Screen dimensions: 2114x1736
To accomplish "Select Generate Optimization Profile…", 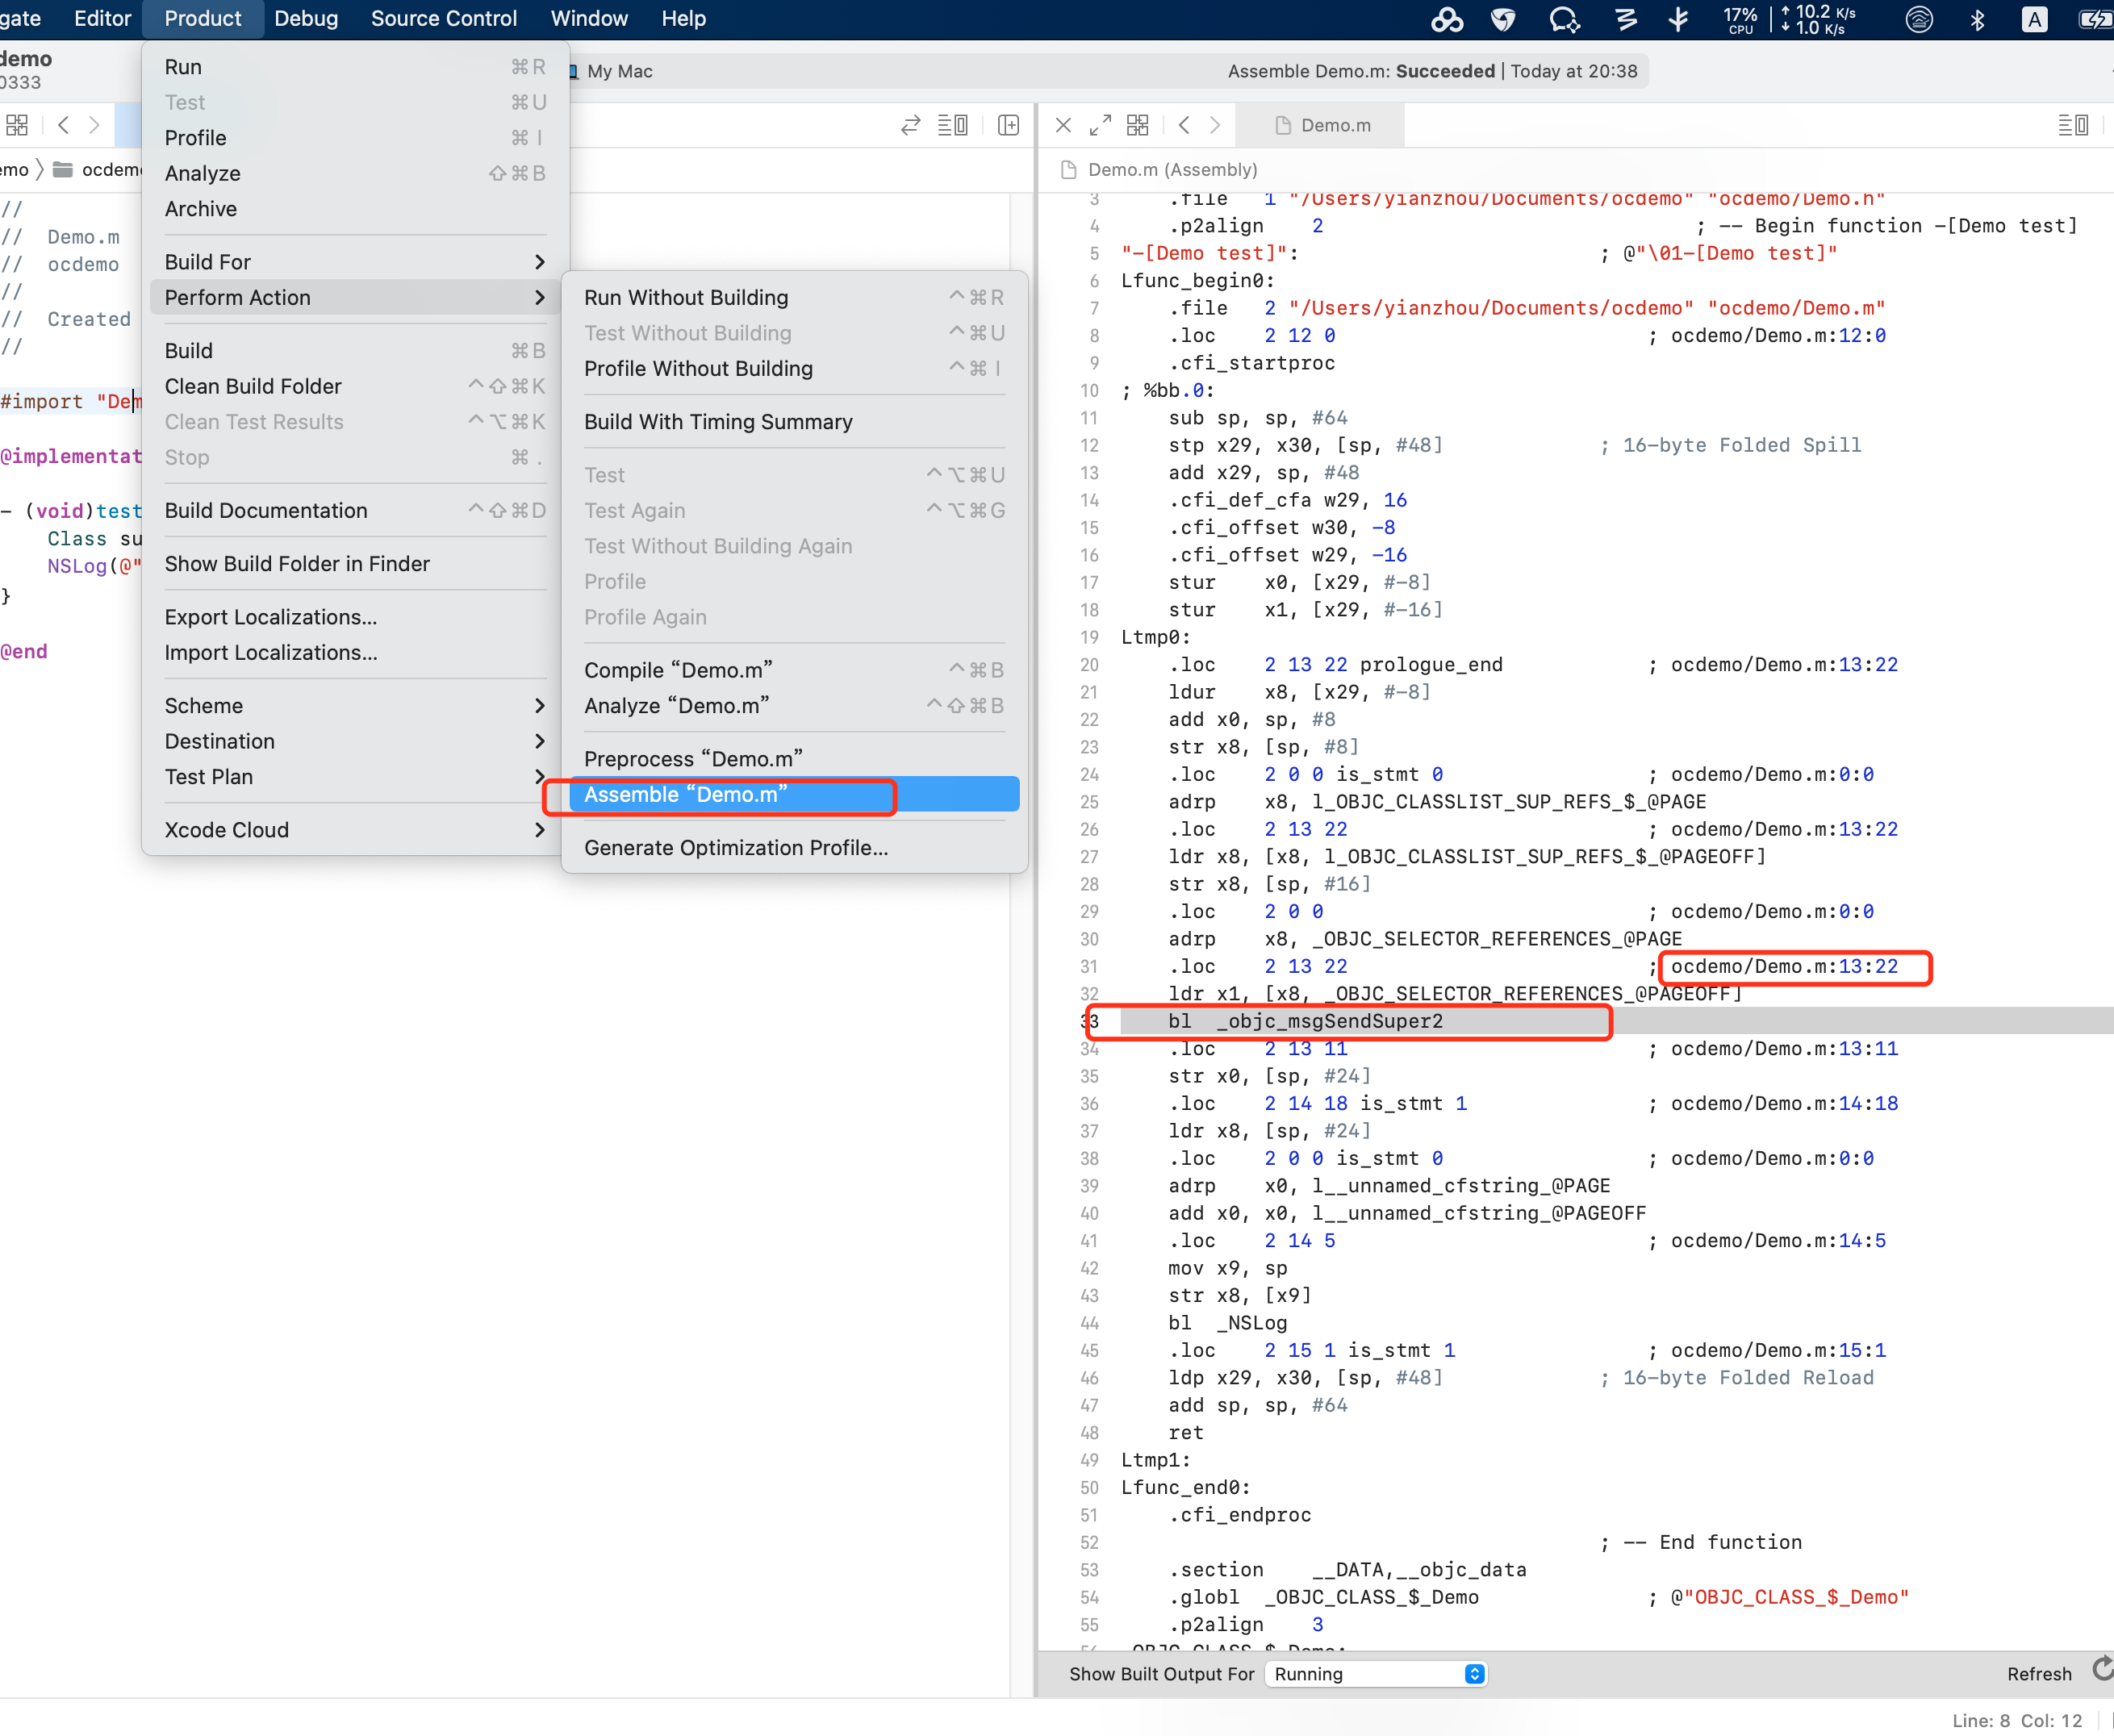I will click(794, 848).
